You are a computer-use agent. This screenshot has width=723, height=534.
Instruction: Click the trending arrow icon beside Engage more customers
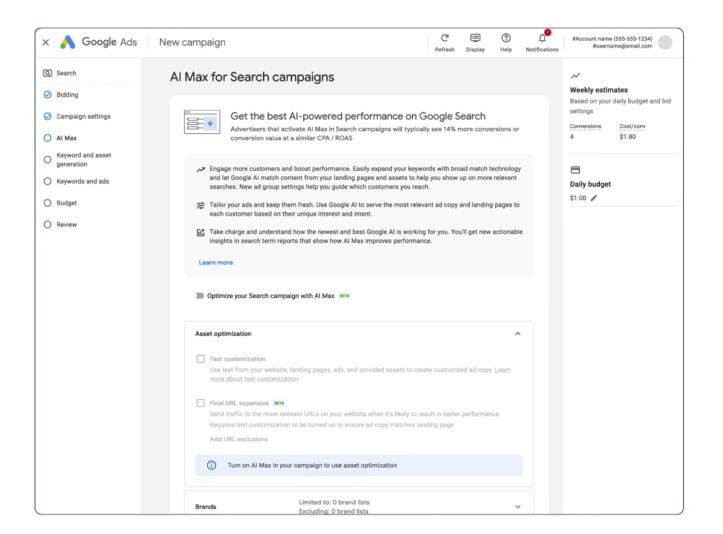[201, 169]
